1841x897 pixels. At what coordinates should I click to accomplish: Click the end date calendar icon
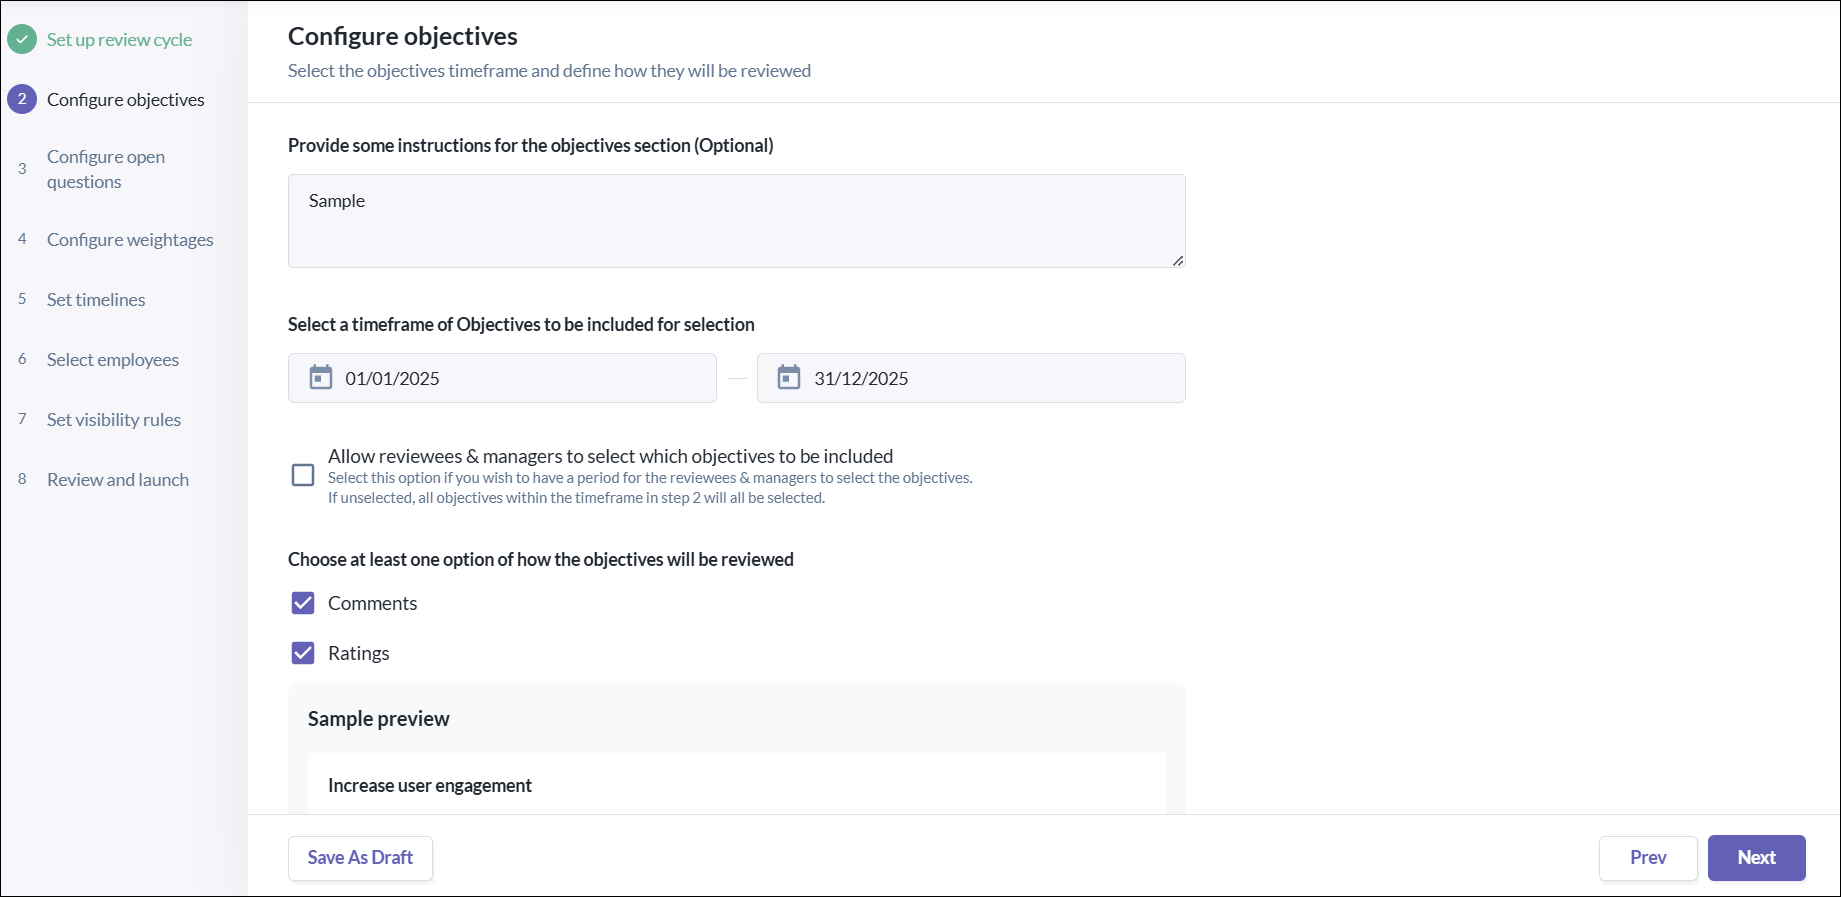(x=789, y=377)
